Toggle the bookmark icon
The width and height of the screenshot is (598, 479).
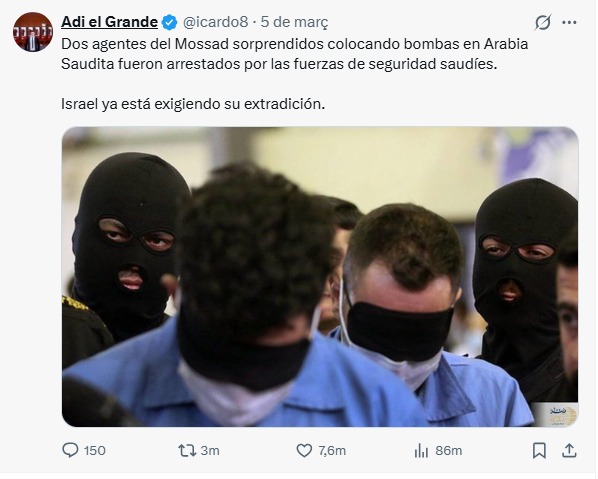click(x=539, y=450)
